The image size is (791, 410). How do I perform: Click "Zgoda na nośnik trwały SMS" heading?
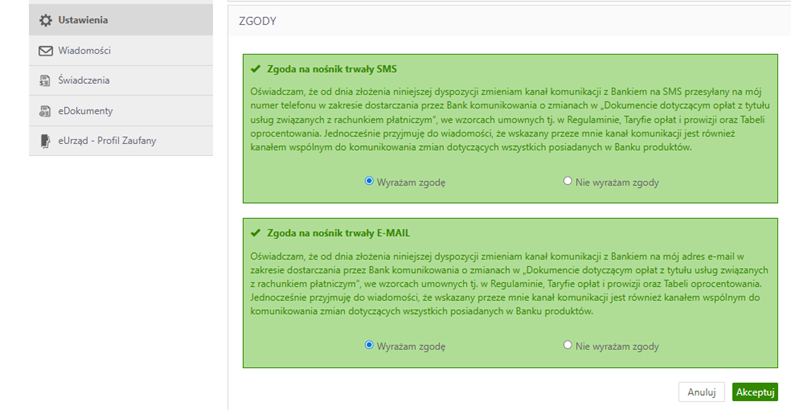pyautogui.click(x=332, y=70)
